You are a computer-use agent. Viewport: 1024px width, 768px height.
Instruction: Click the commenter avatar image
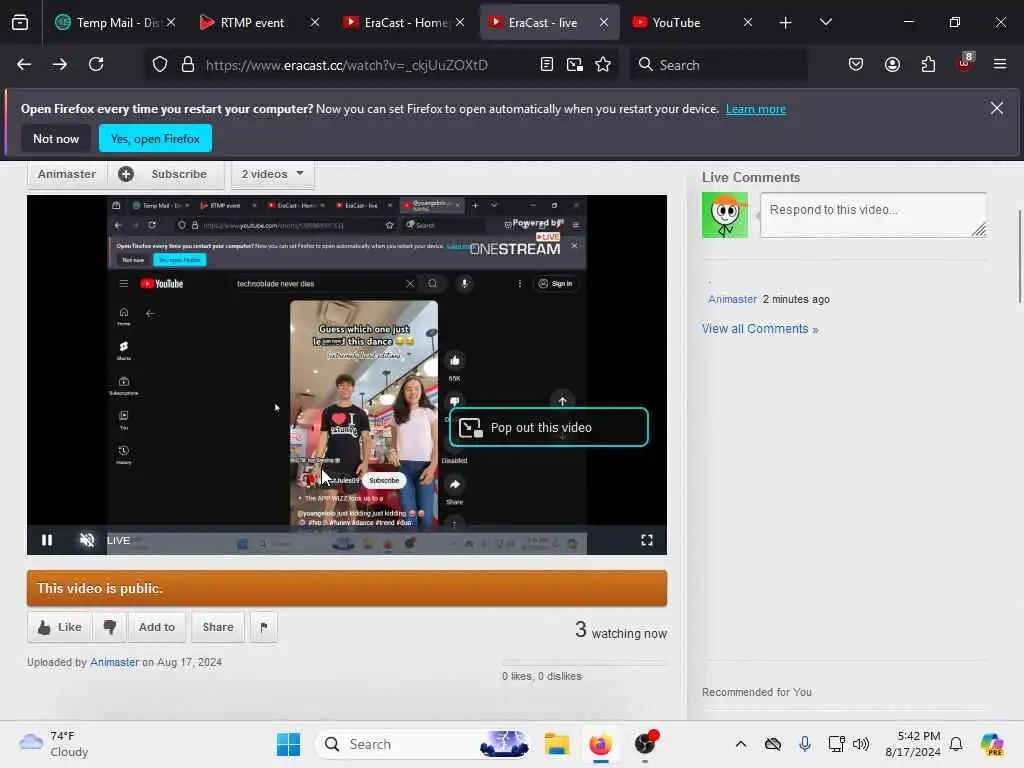tap(725, 215)
